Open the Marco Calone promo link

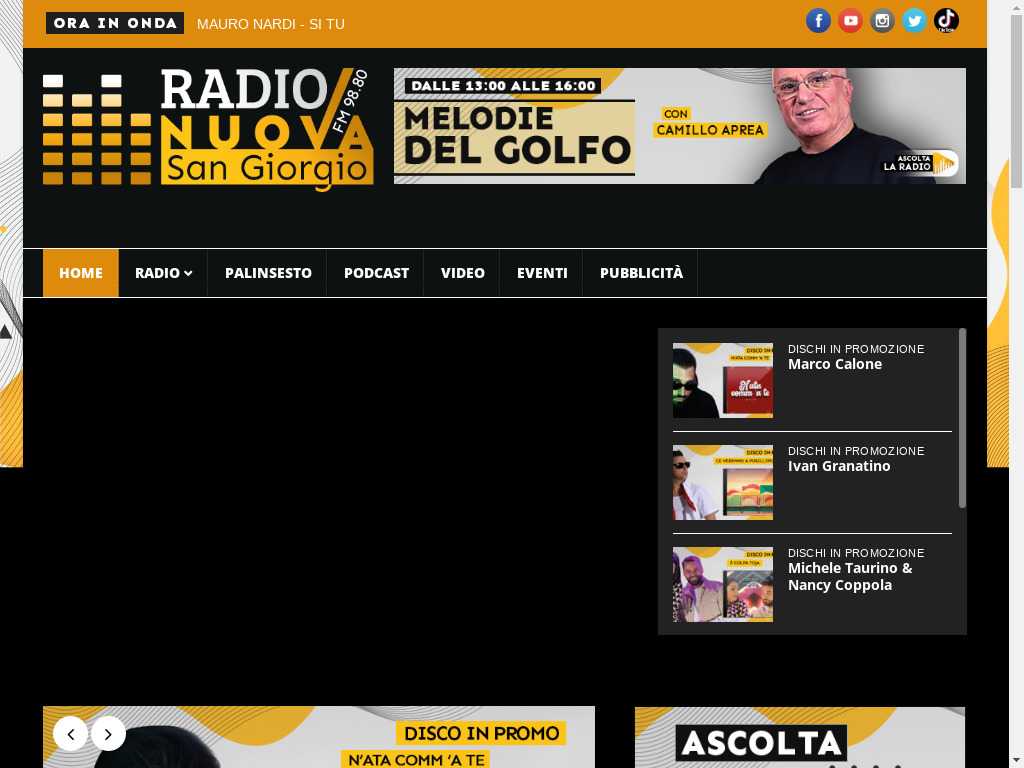point(835,364)
